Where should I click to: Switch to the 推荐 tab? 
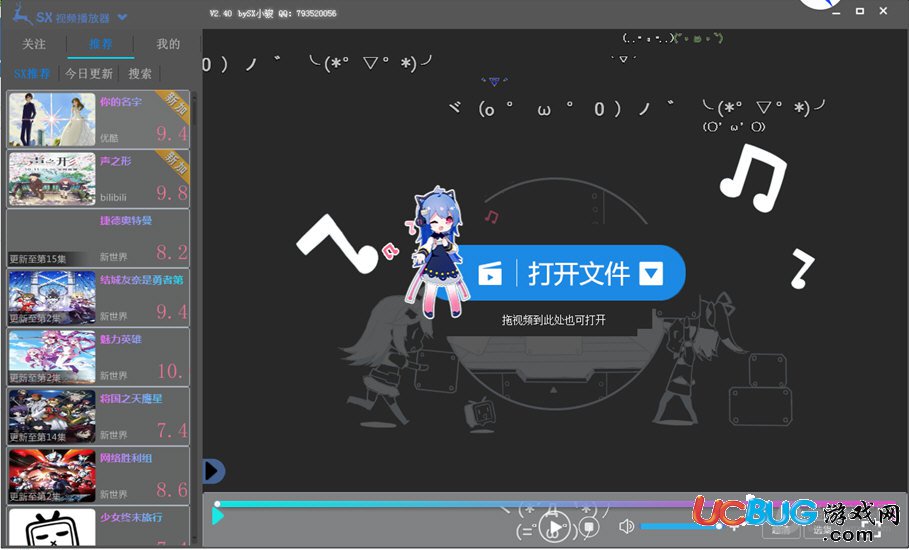click(x=101, y=44)
